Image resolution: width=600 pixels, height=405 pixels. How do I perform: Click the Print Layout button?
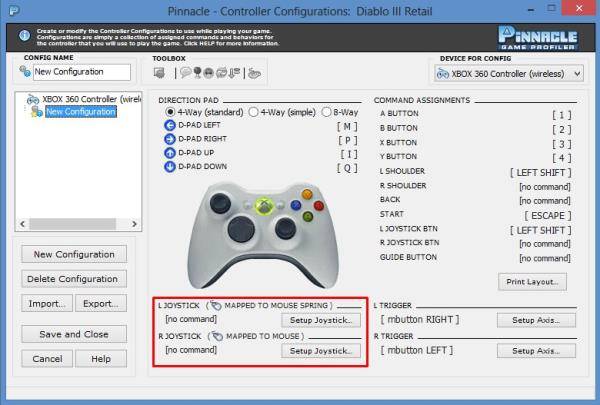(532, 282)
